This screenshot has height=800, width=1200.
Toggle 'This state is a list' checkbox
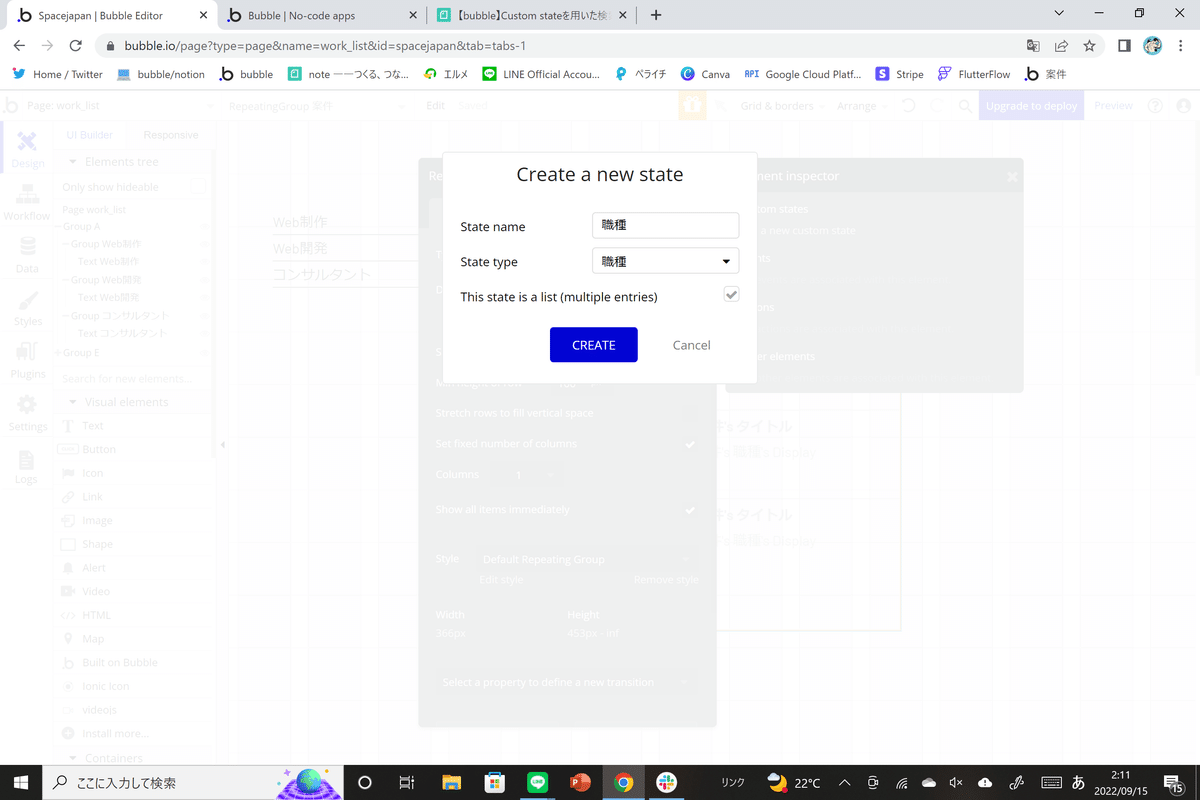click(731, 295)
